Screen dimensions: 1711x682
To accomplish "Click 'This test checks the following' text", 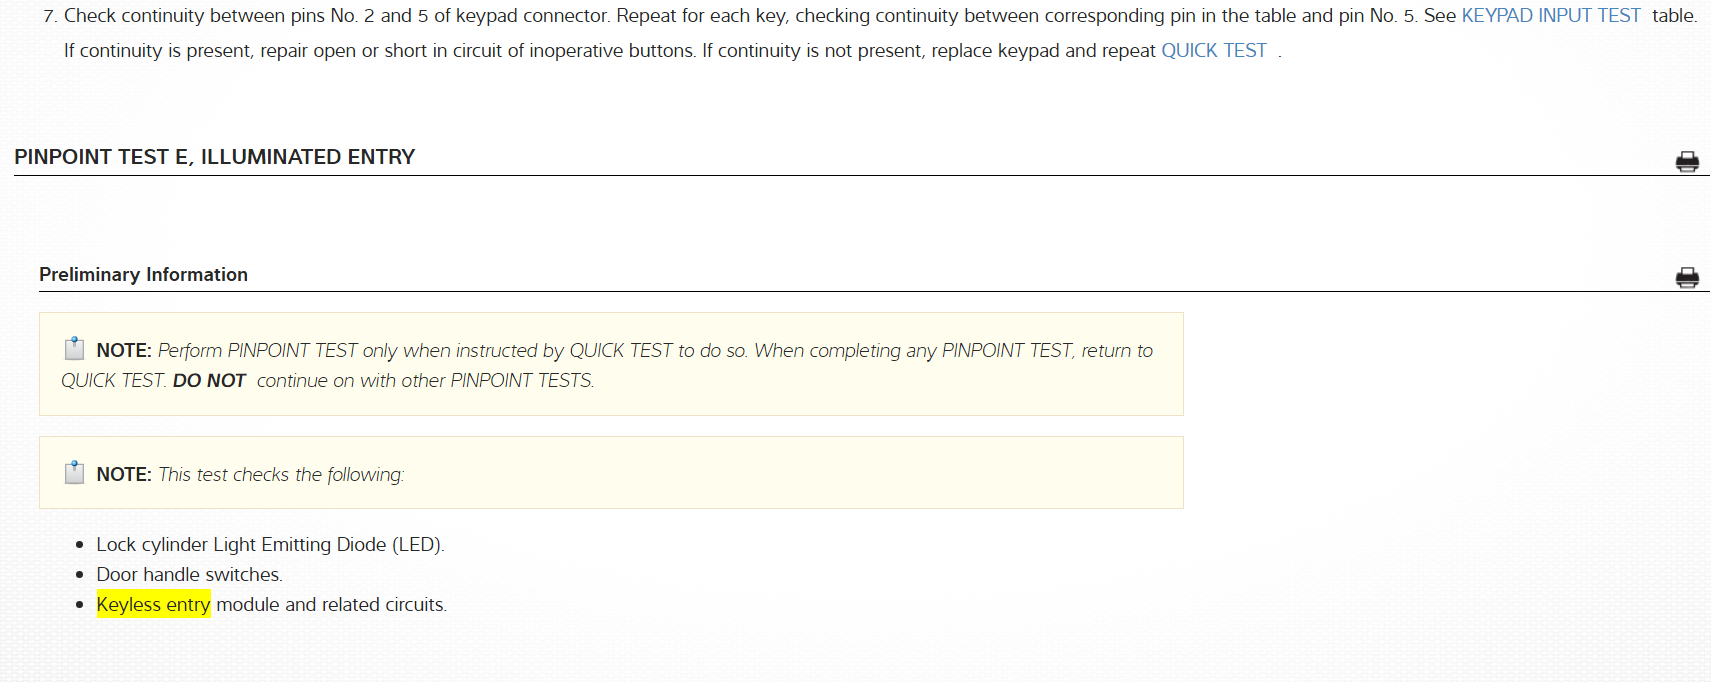I will point(281,475).
